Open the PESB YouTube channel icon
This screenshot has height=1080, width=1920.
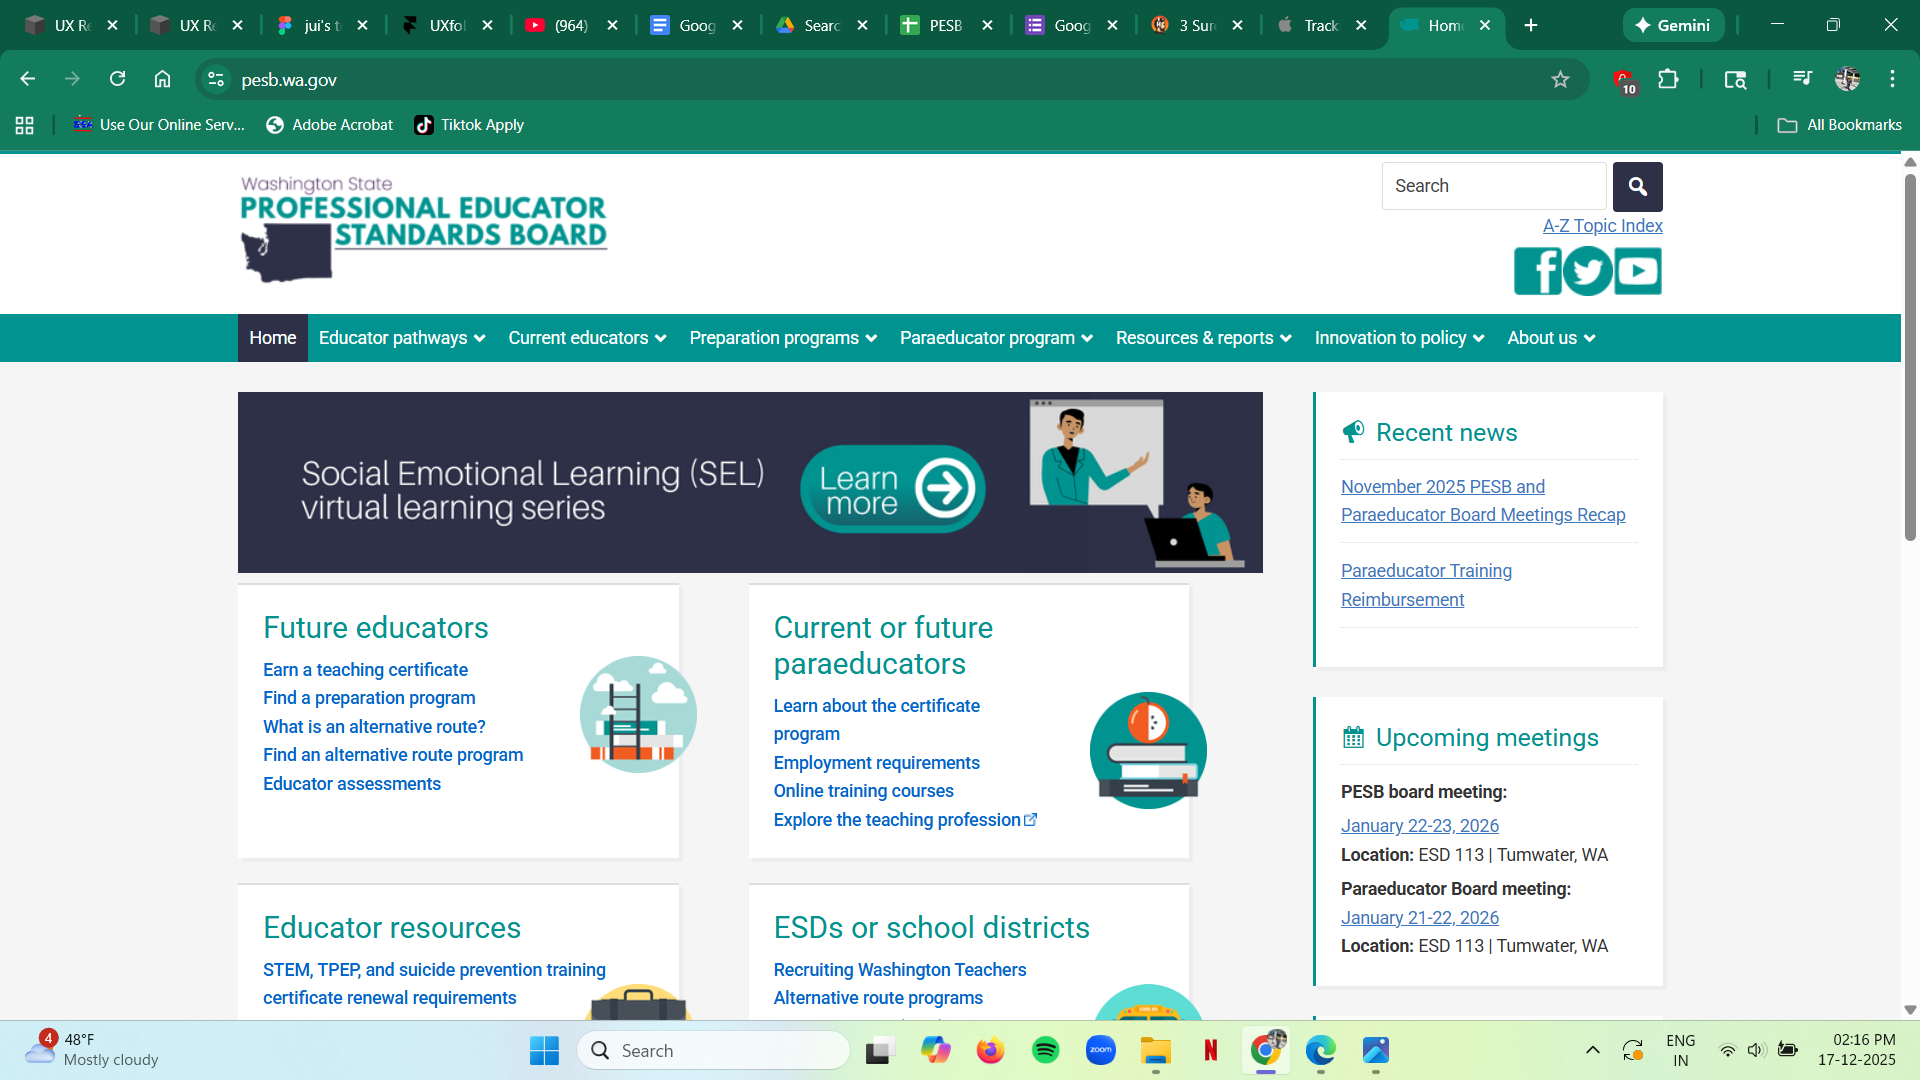[1638, 271]
